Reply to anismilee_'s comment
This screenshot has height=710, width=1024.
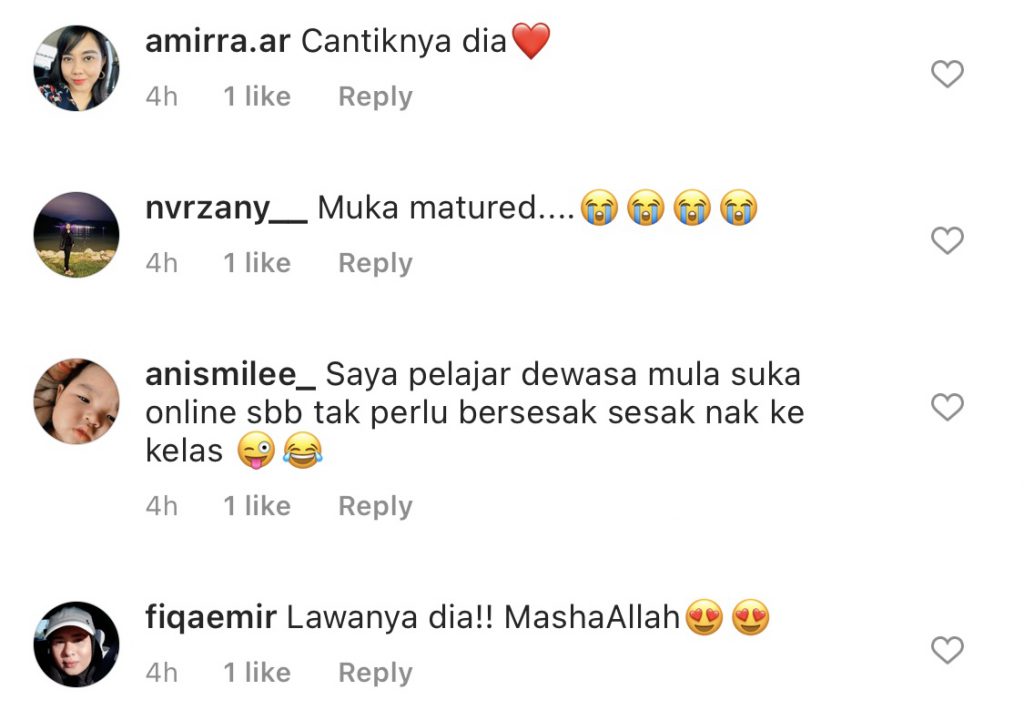click(x=376, y=506)
